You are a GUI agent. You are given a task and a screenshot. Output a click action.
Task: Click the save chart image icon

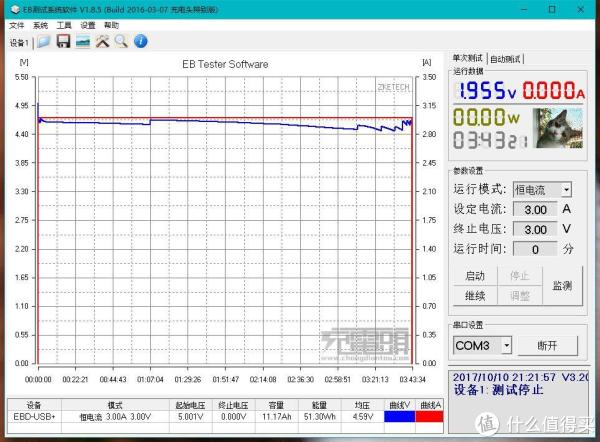point(83,42)
